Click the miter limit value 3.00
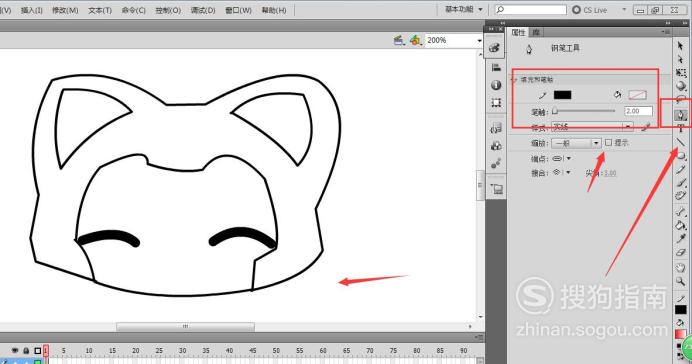The width and height of the screenshot is (692, 364). point(610,173)
